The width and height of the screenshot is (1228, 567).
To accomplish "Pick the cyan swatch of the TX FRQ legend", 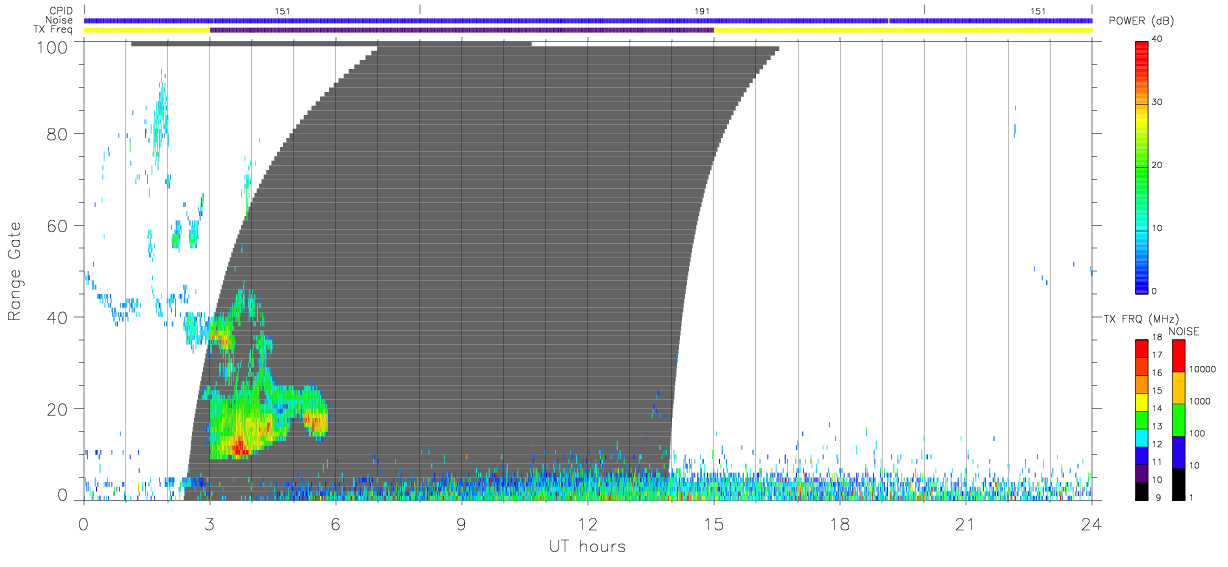I will coord(1141,437).
